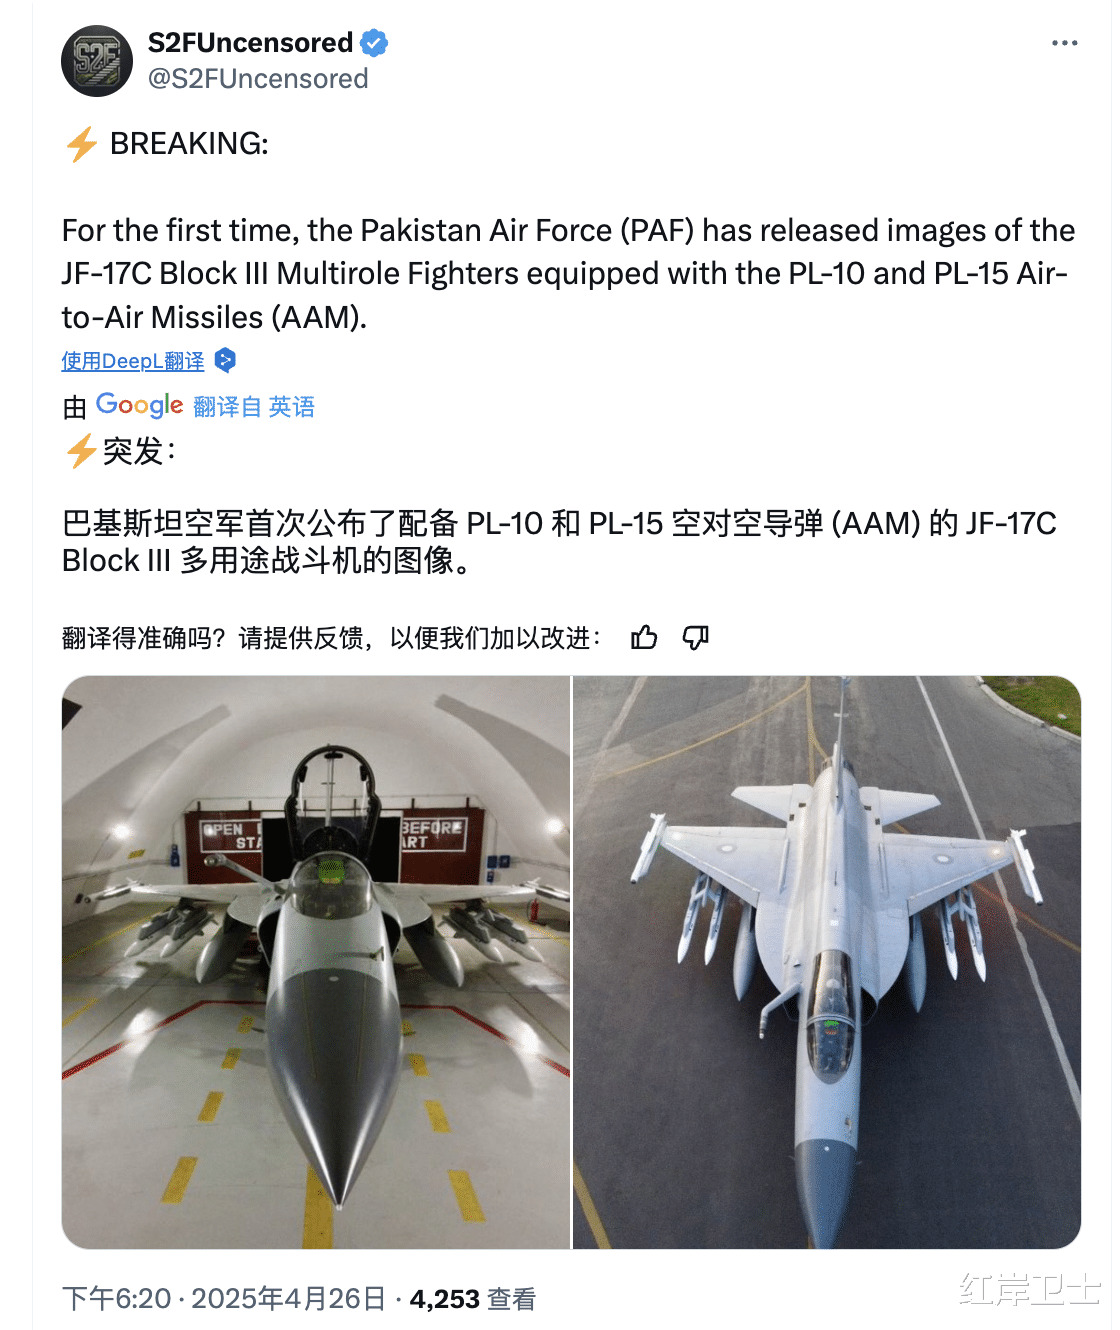The image size is (1120, 1330).
Task: Open the aerial runway photo of the JF-17
Action: point(827,962)
